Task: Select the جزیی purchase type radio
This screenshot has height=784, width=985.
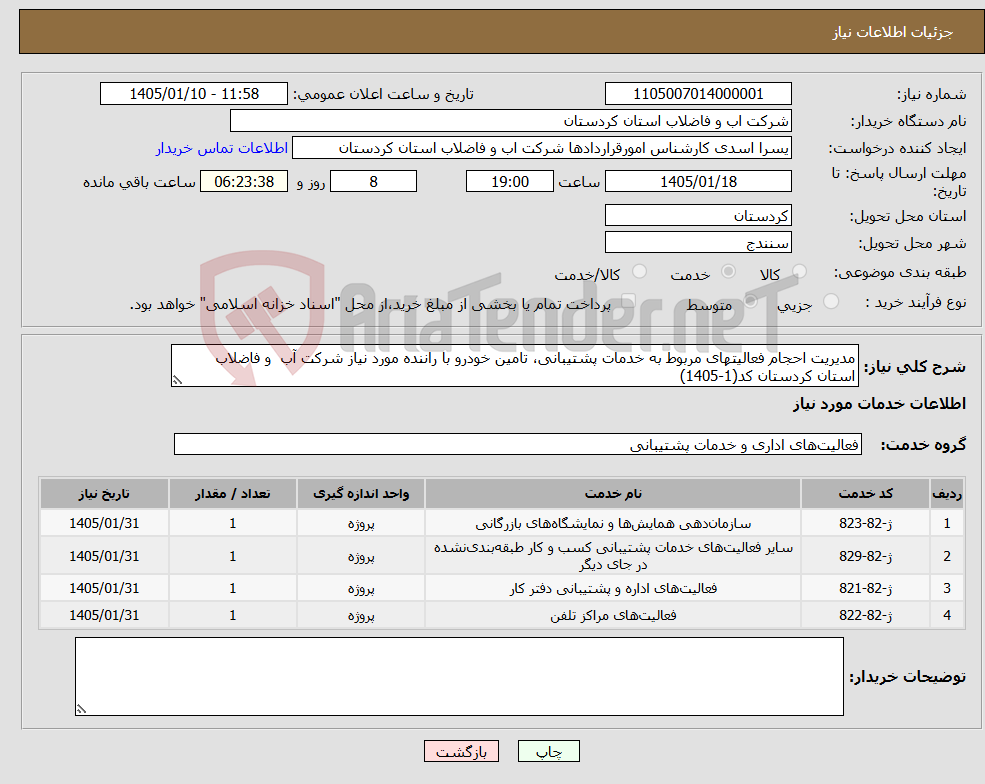Action: (830, 302)
